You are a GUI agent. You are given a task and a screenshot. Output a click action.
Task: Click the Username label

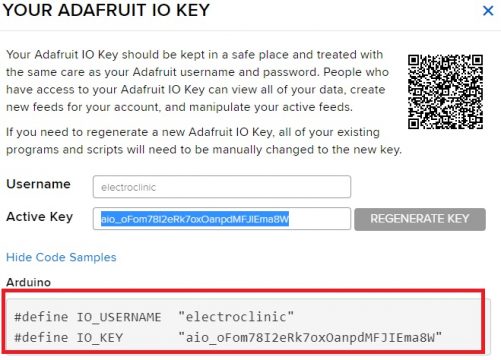tap(38, 184)
